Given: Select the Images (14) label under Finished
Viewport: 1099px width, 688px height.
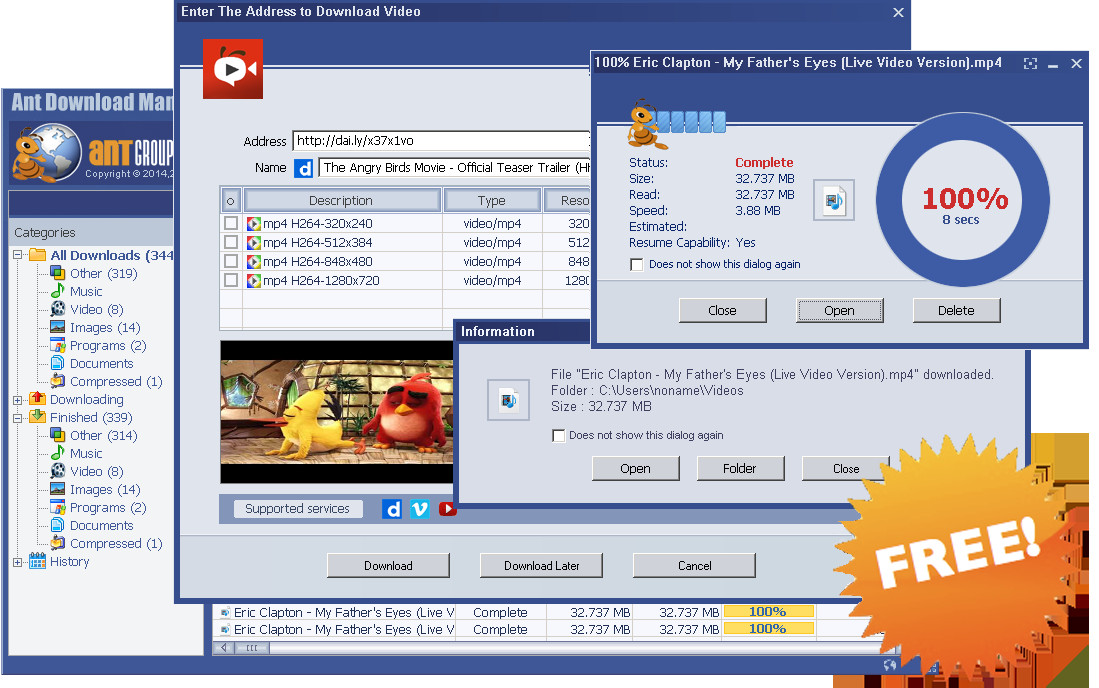Looking at the screenshot, I should [105, 490].
